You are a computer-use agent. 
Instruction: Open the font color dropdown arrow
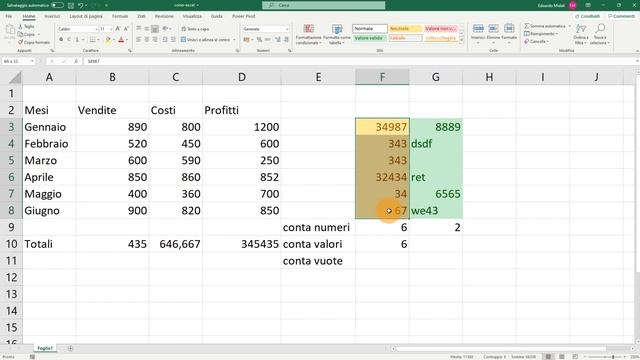click(x=127, y=40)
